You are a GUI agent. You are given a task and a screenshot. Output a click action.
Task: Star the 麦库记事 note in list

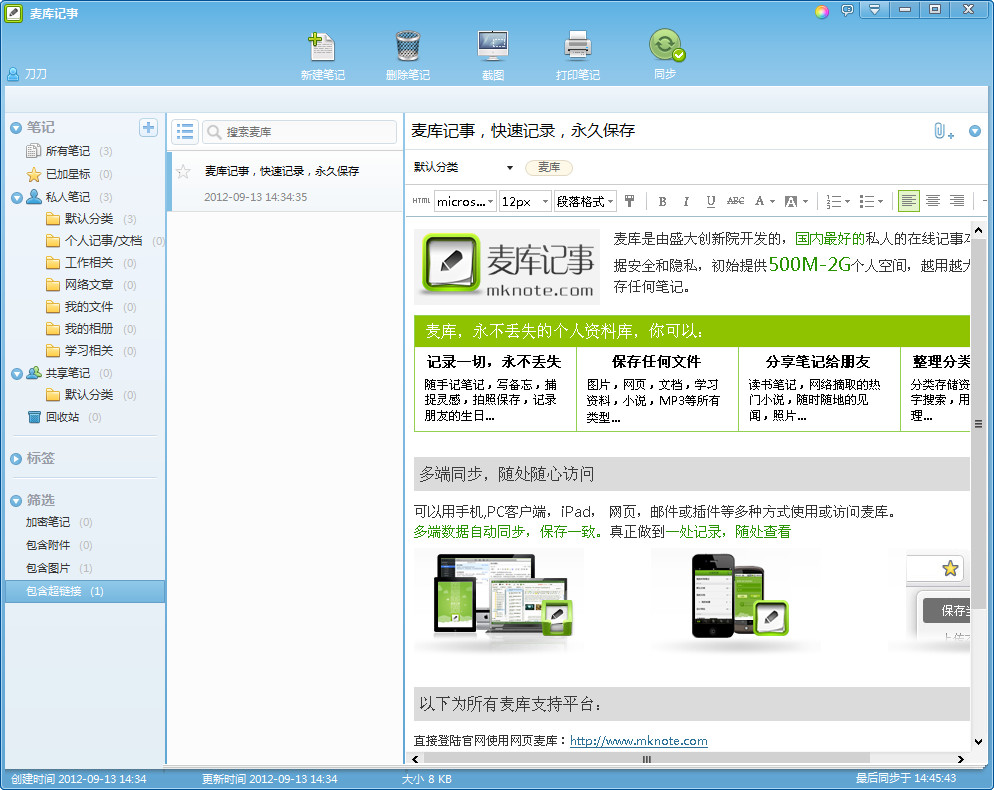tap(183, 171)
